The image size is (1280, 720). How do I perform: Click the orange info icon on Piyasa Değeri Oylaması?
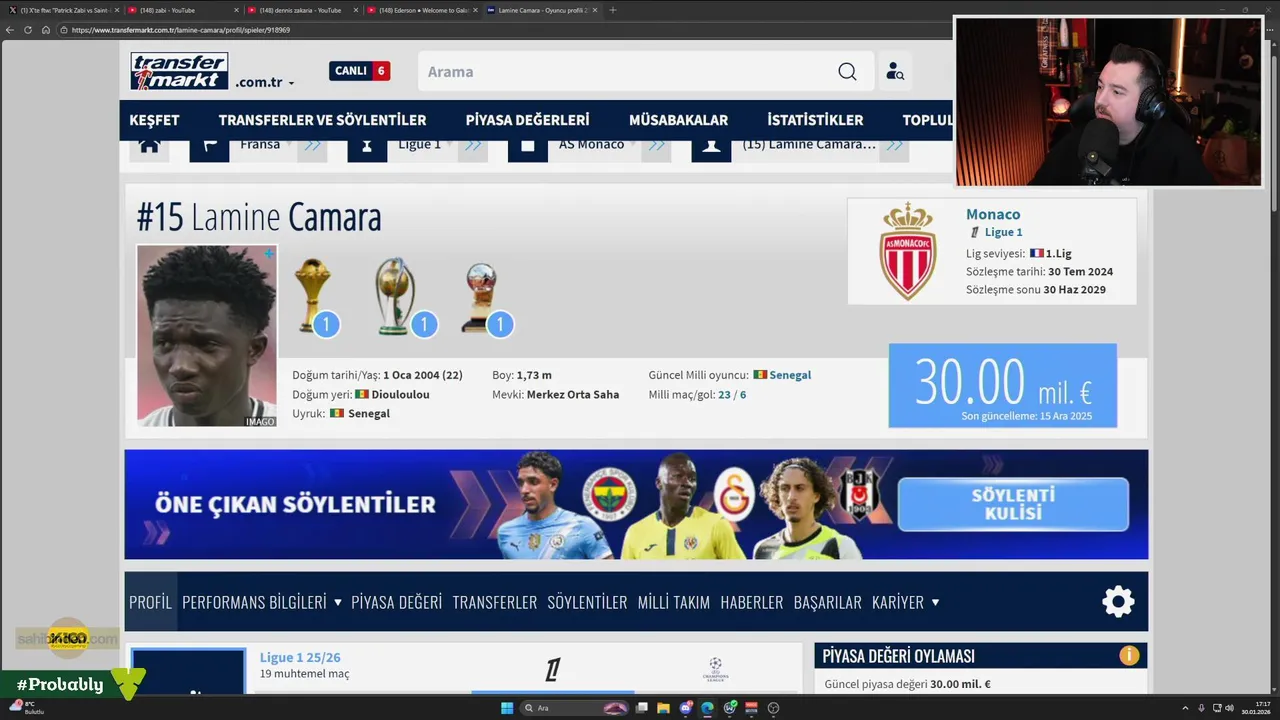point(1129,656)
